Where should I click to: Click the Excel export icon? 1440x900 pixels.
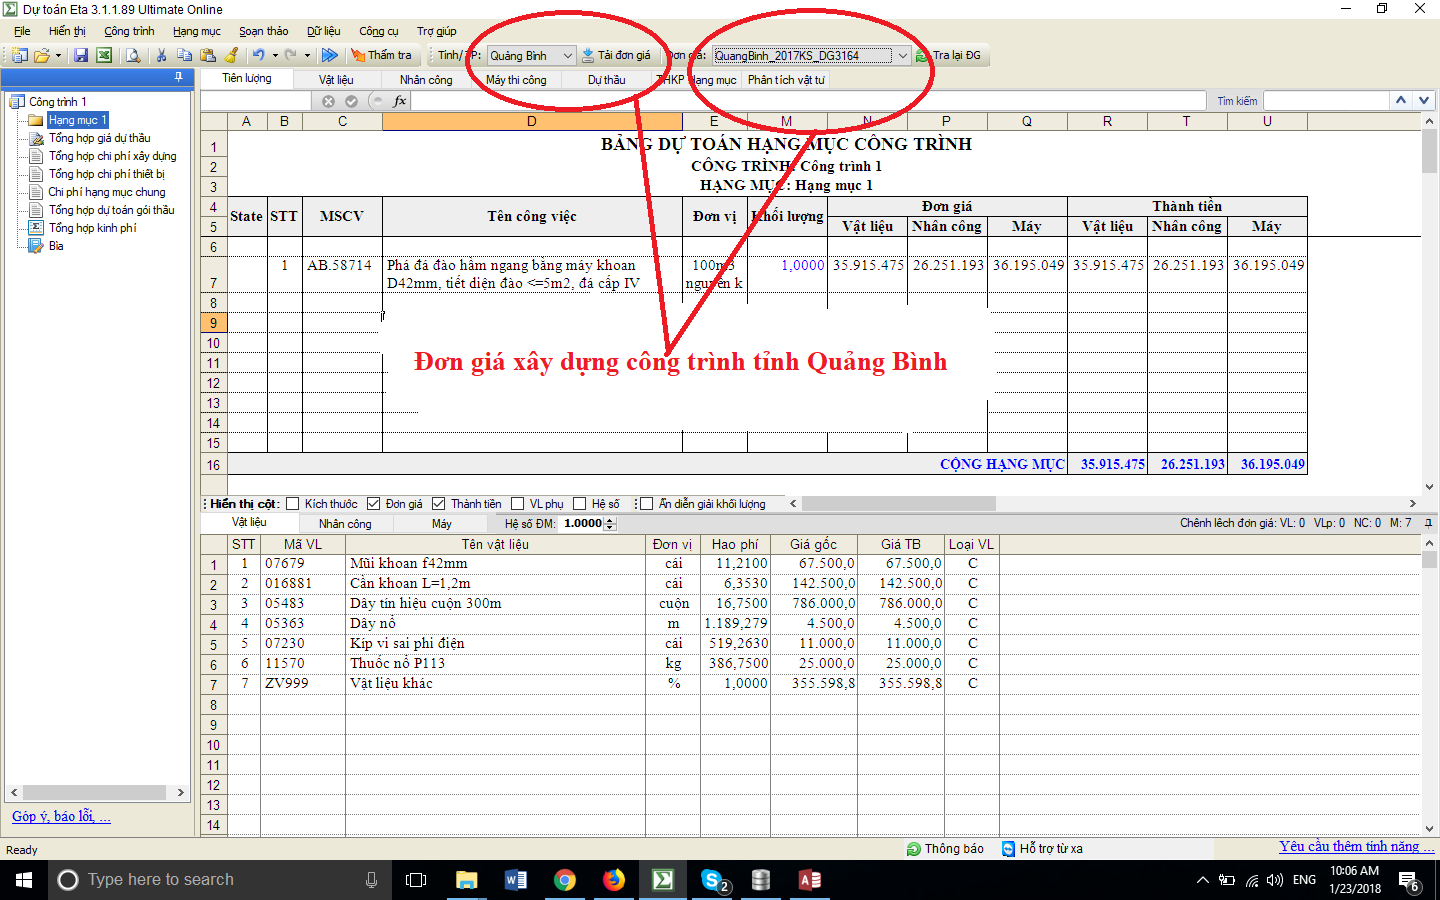tap(104, 56)
